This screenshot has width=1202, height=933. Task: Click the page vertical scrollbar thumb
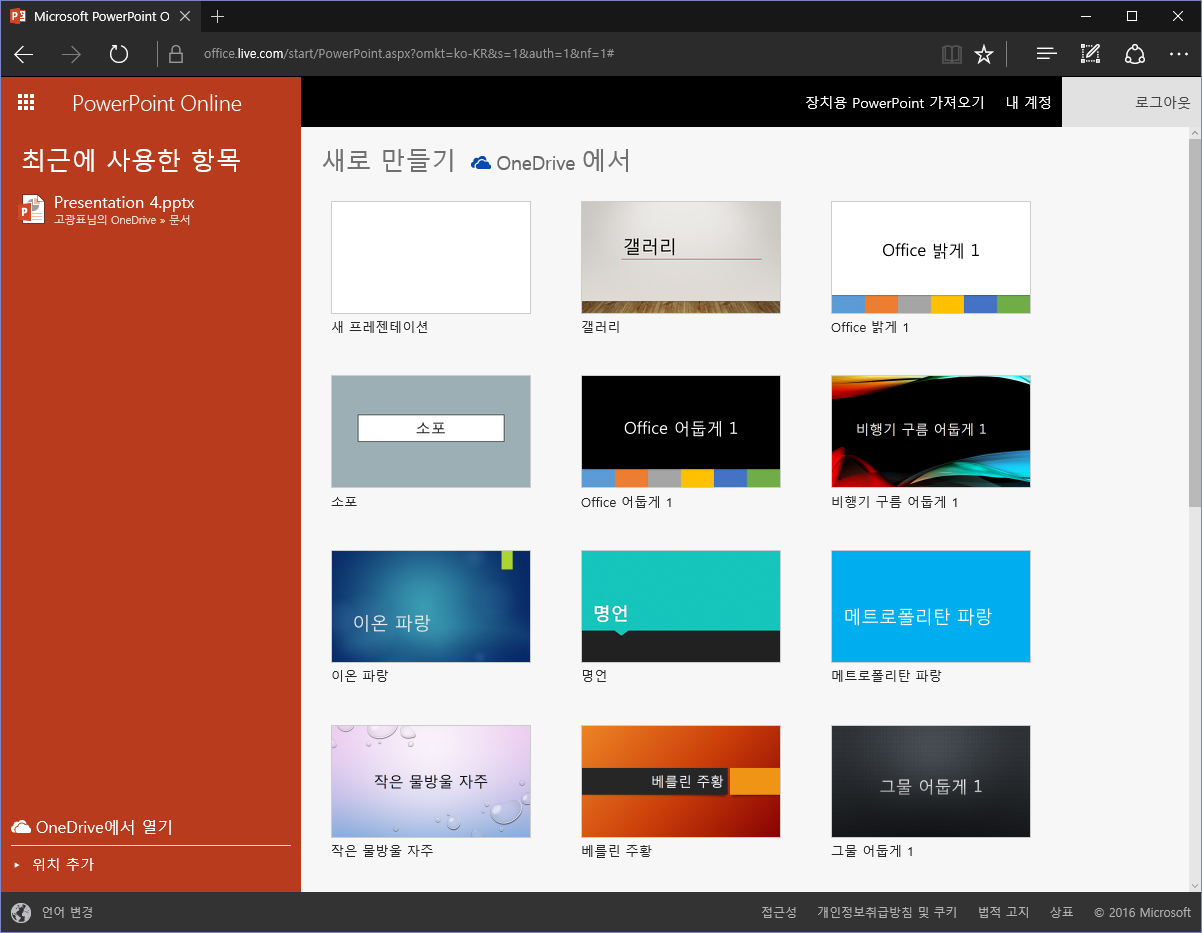(x=1194, y=323)
